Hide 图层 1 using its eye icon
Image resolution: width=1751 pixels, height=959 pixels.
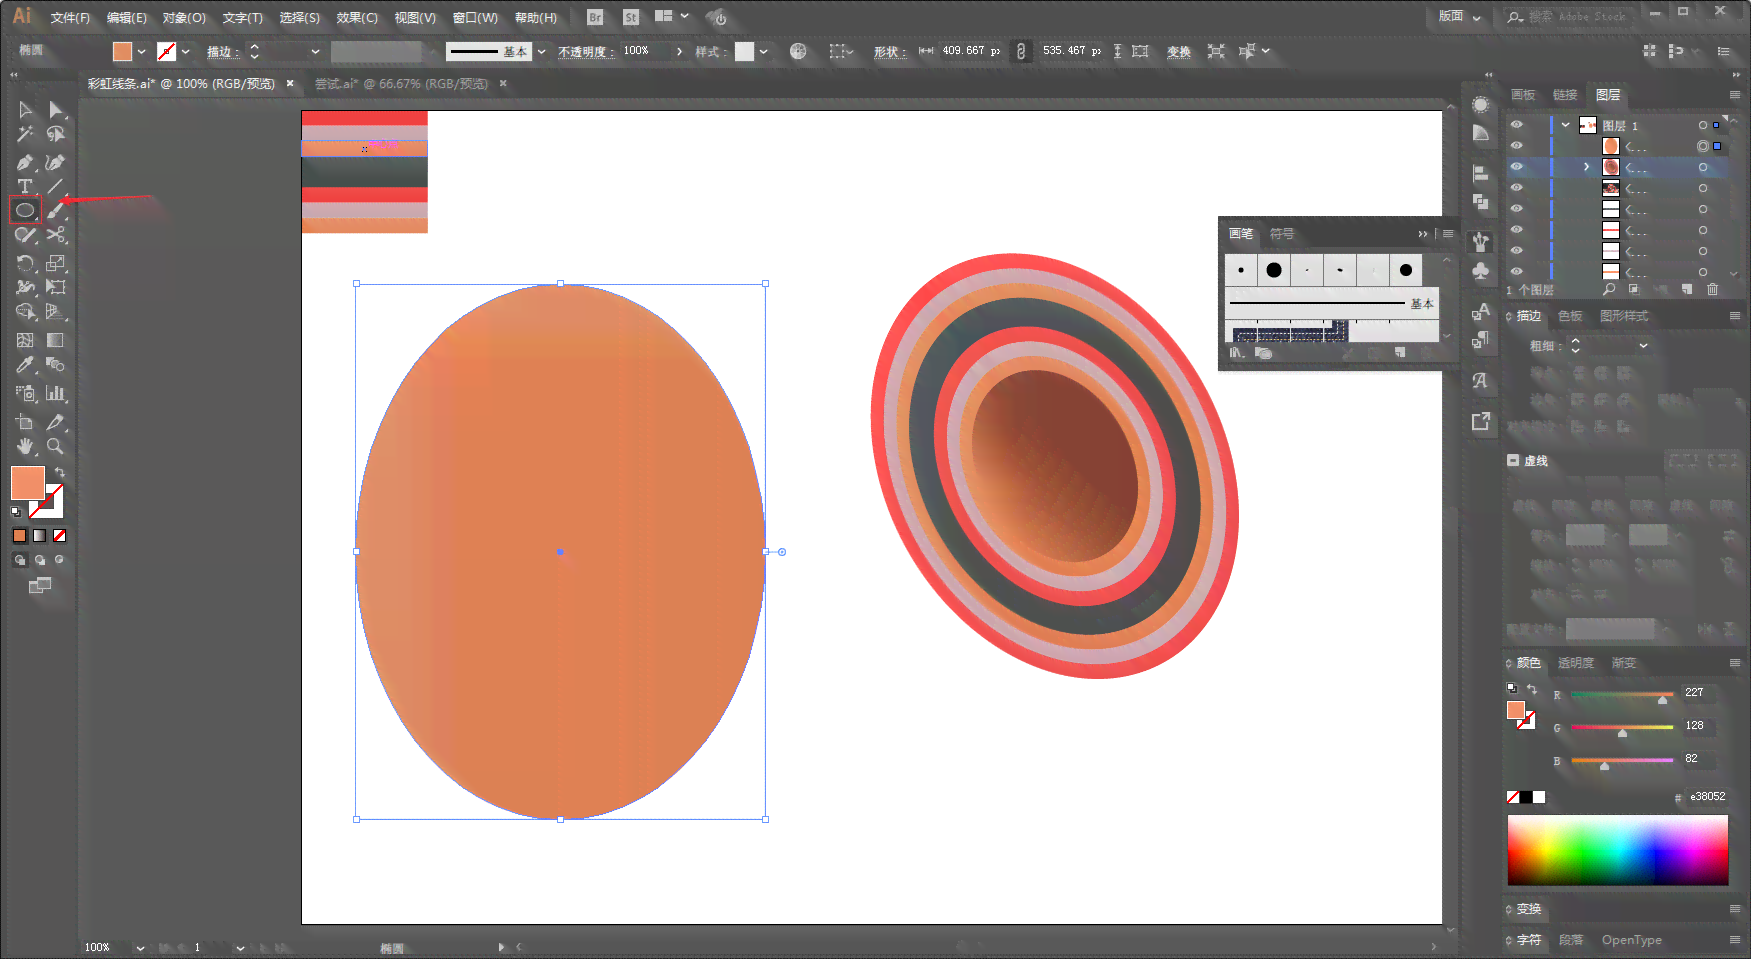click(1517, 125)
